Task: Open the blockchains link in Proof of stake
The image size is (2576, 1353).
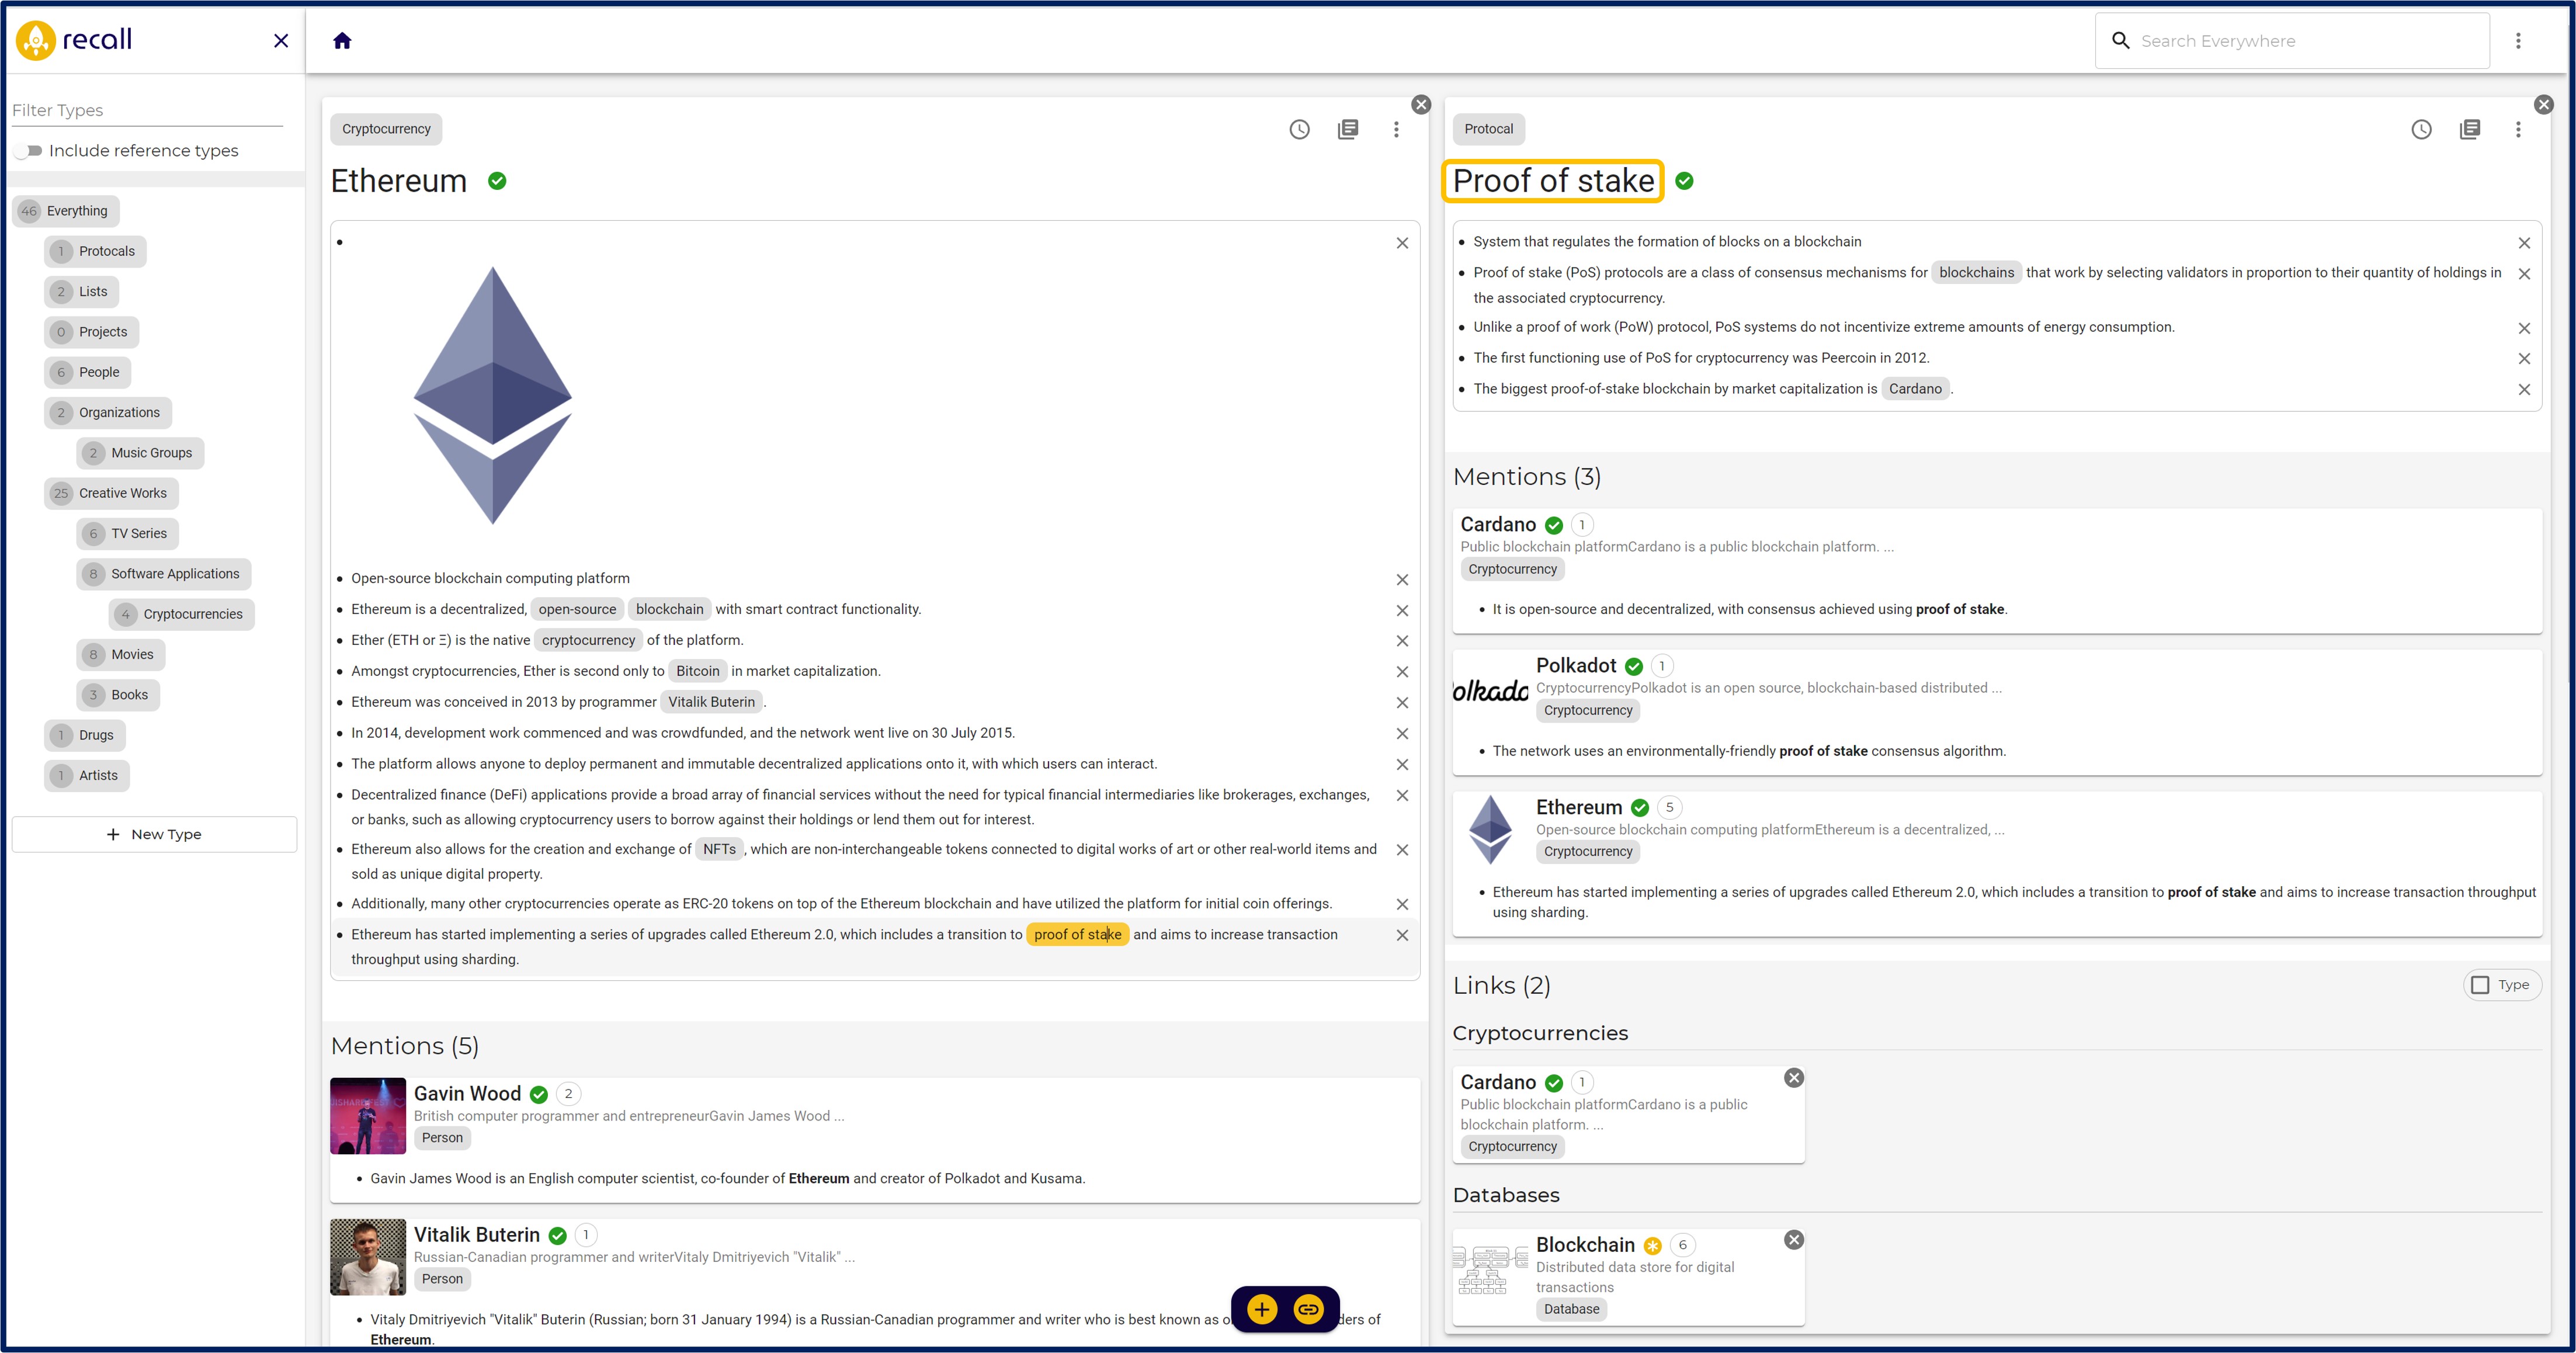Action: (x=1976, y=272)
